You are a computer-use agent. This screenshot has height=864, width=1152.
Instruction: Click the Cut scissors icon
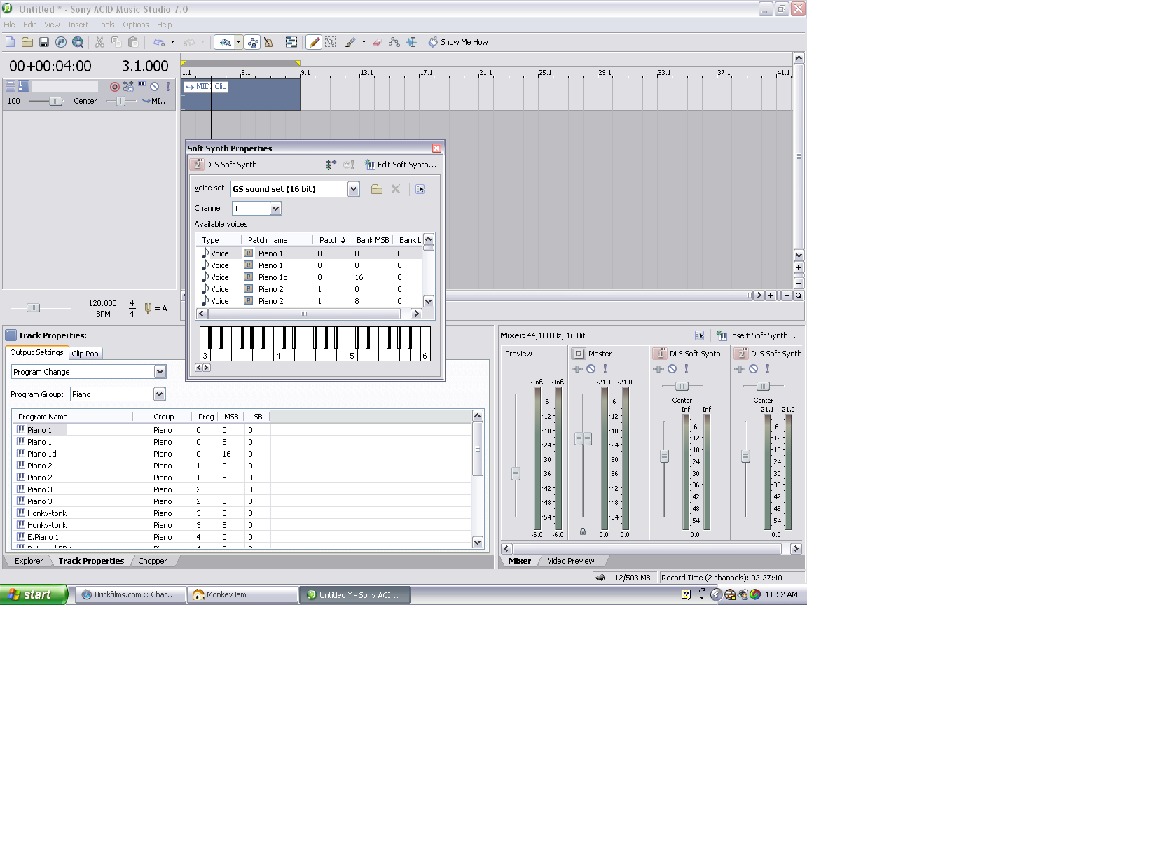[x=99, y=42]
